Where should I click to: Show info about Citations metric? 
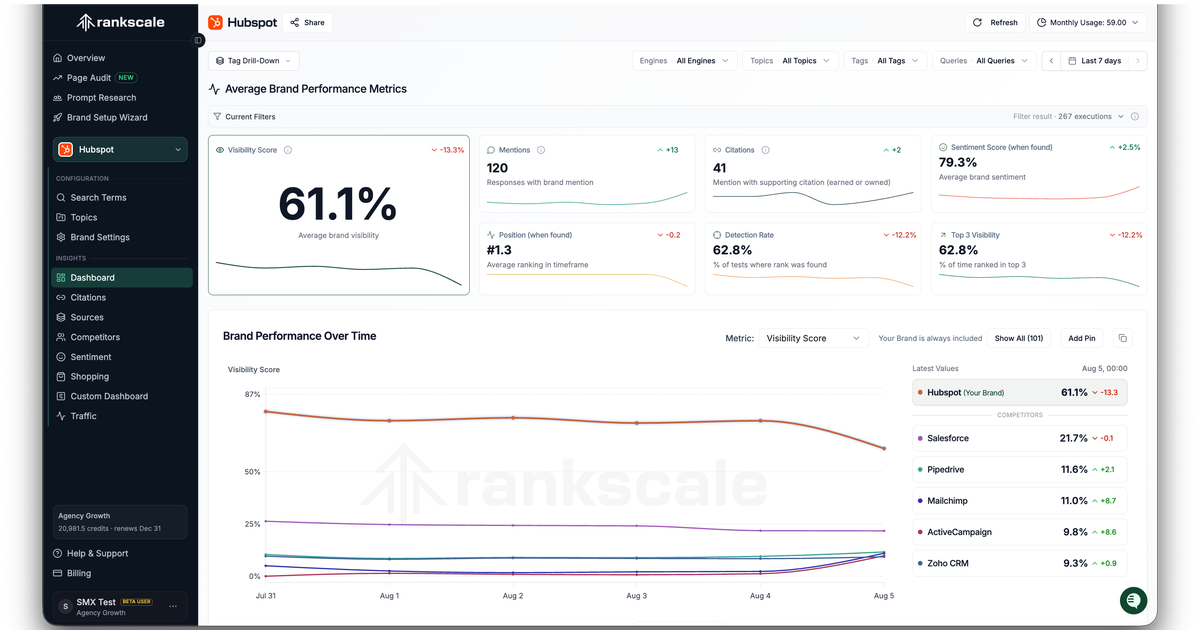765,150
